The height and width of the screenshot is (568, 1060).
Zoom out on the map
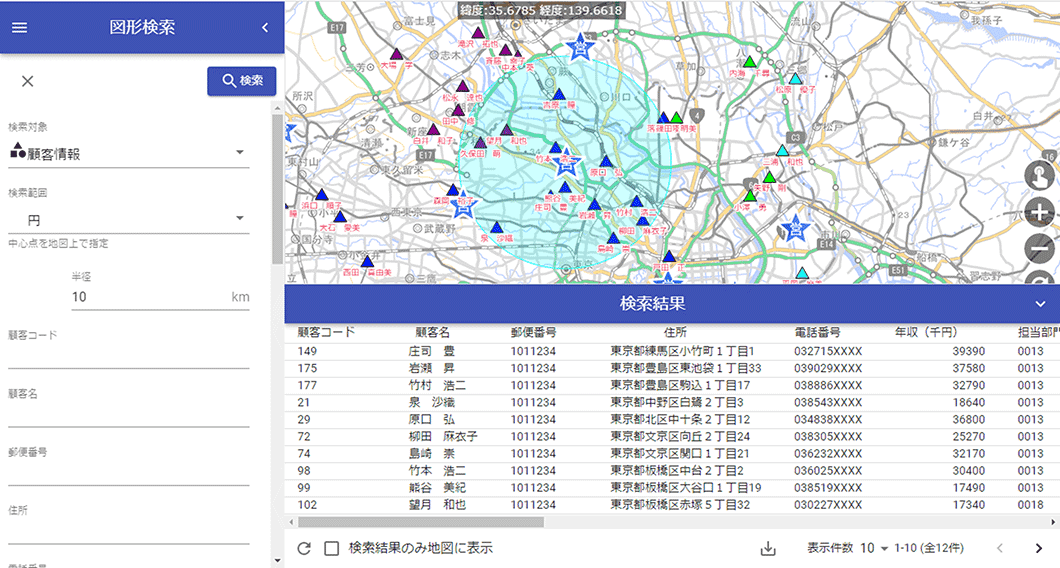[x=1041, y=248]
